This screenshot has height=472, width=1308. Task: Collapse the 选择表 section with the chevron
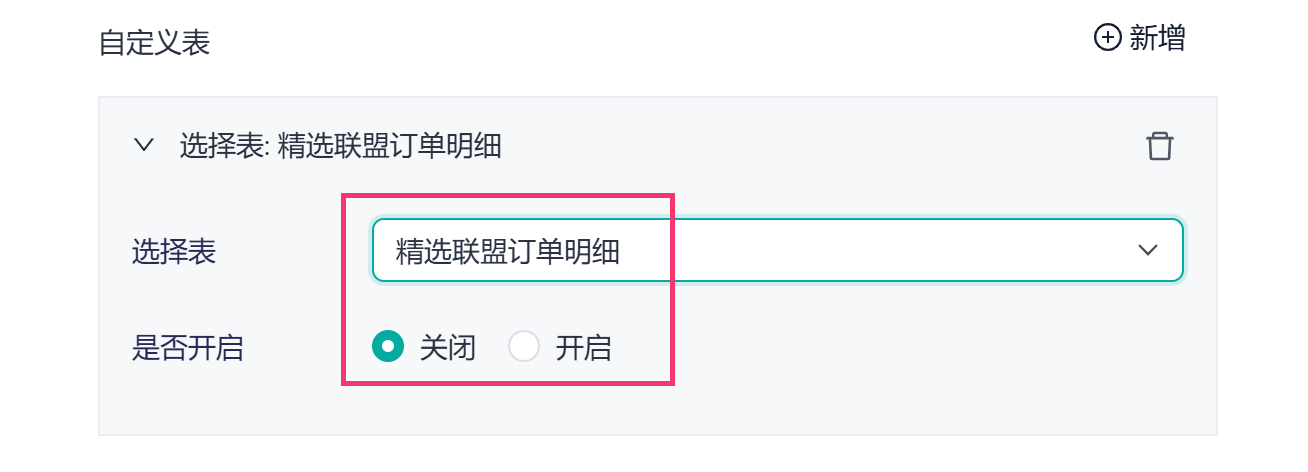(144, 146)
